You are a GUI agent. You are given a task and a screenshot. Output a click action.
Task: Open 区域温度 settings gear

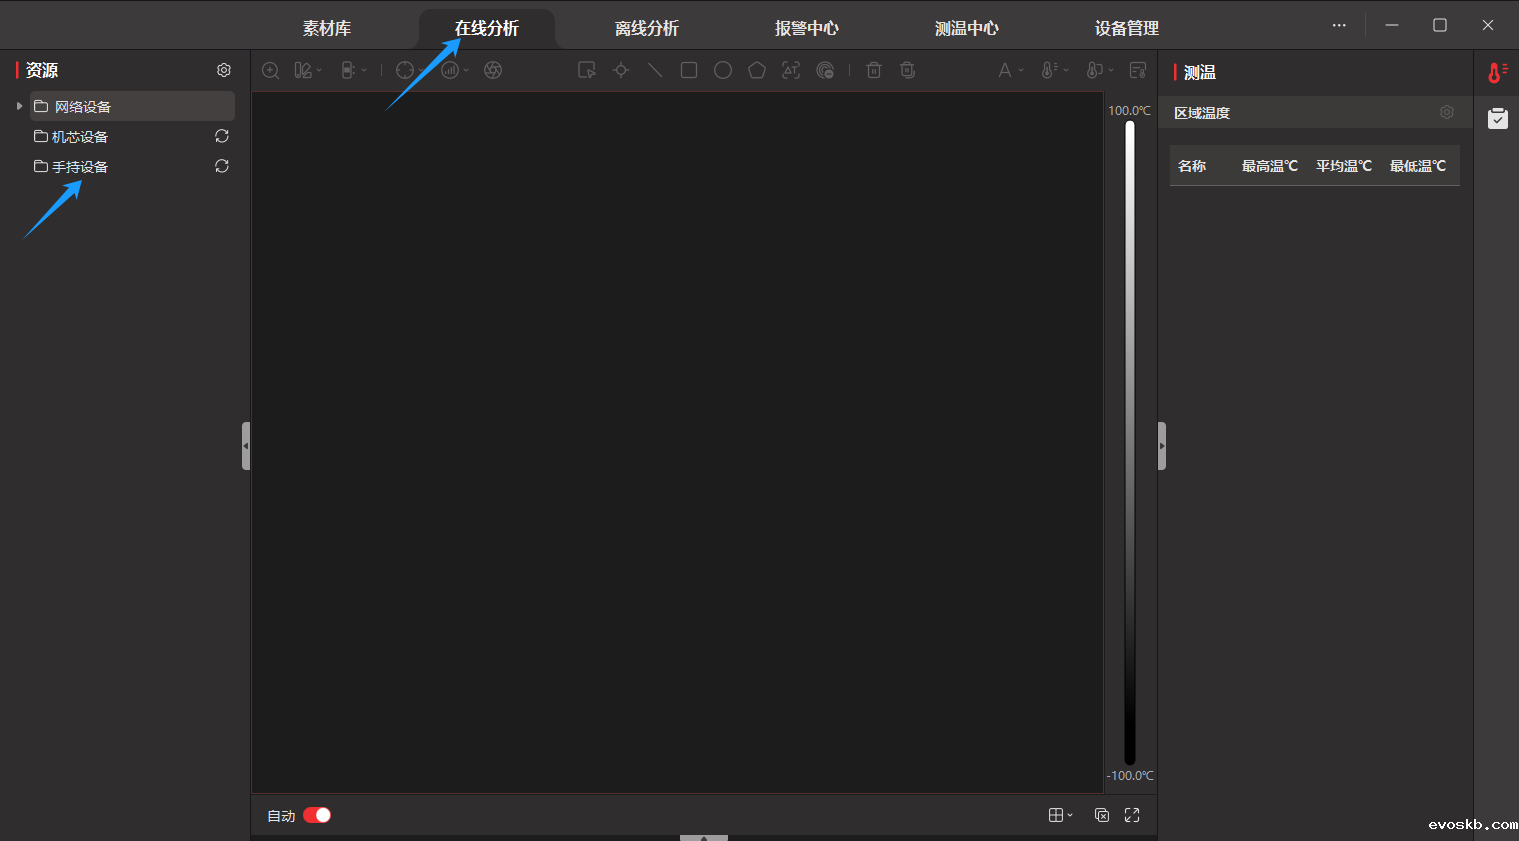point(1446,112)
